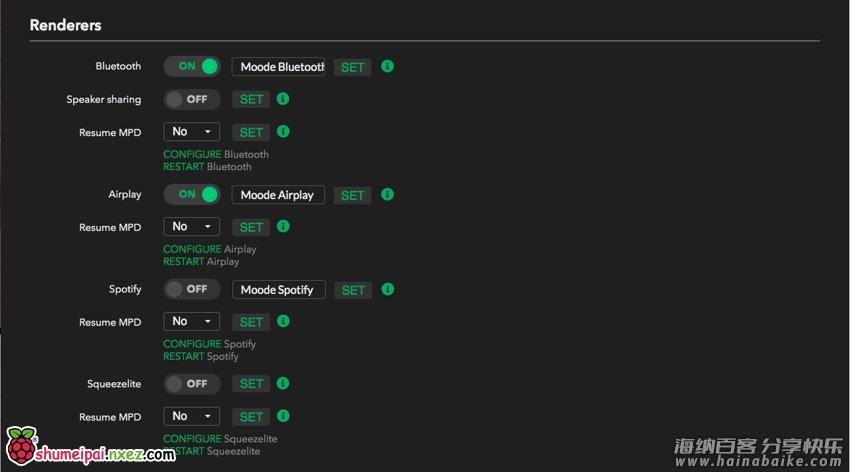Open Resume MPD dropdown under Spotify

click(191, 321)
